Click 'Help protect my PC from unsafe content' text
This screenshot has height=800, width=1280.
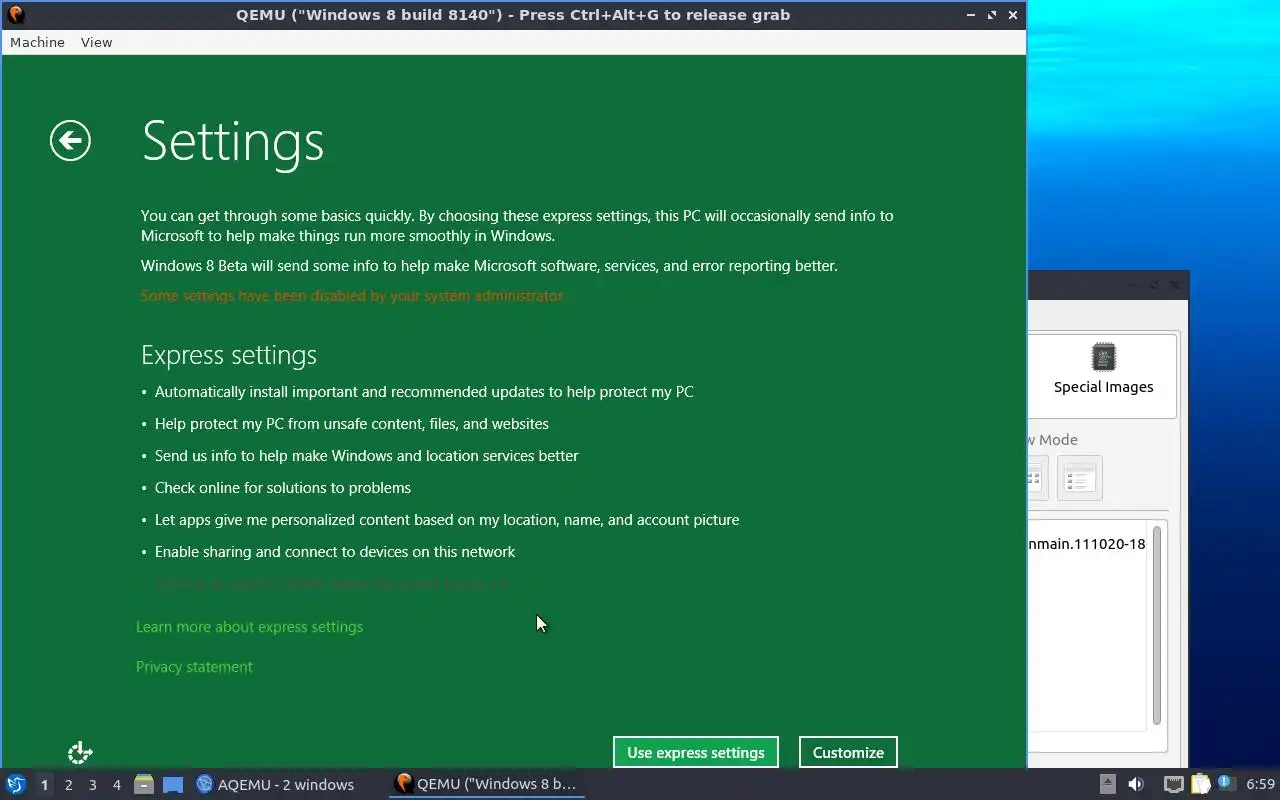coord(352,424)
